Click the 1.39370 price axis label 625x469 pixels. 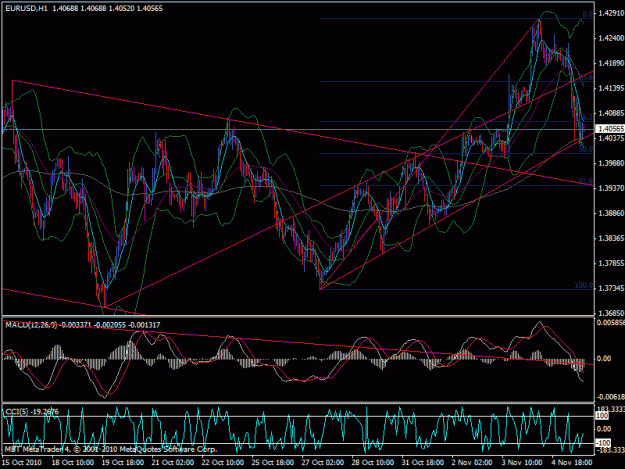(x=611, y=188)
